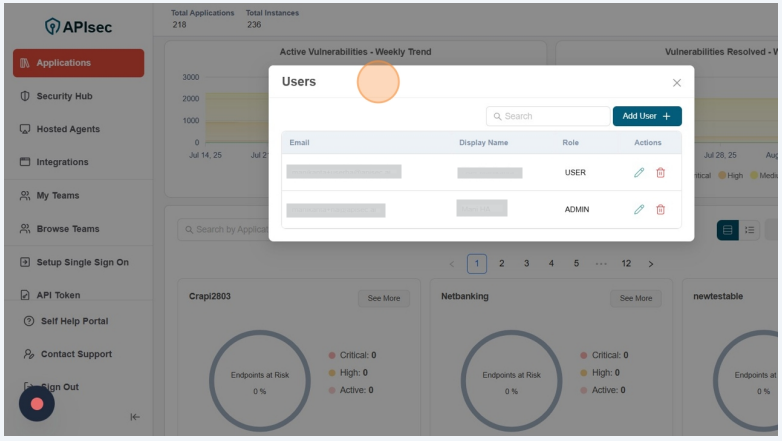Go to previous page with left chevron
Image resolution: width=782 pixels, height=441 pixels.
pyautogui.click(x=452, y=264)
